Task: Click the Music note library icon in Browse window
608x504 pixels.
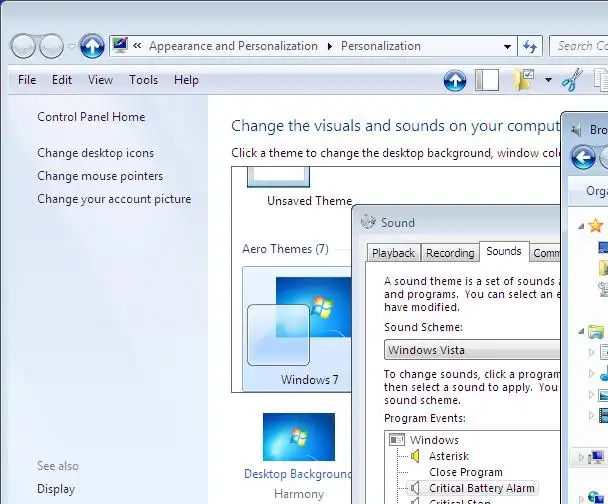Action: point(604,374)
